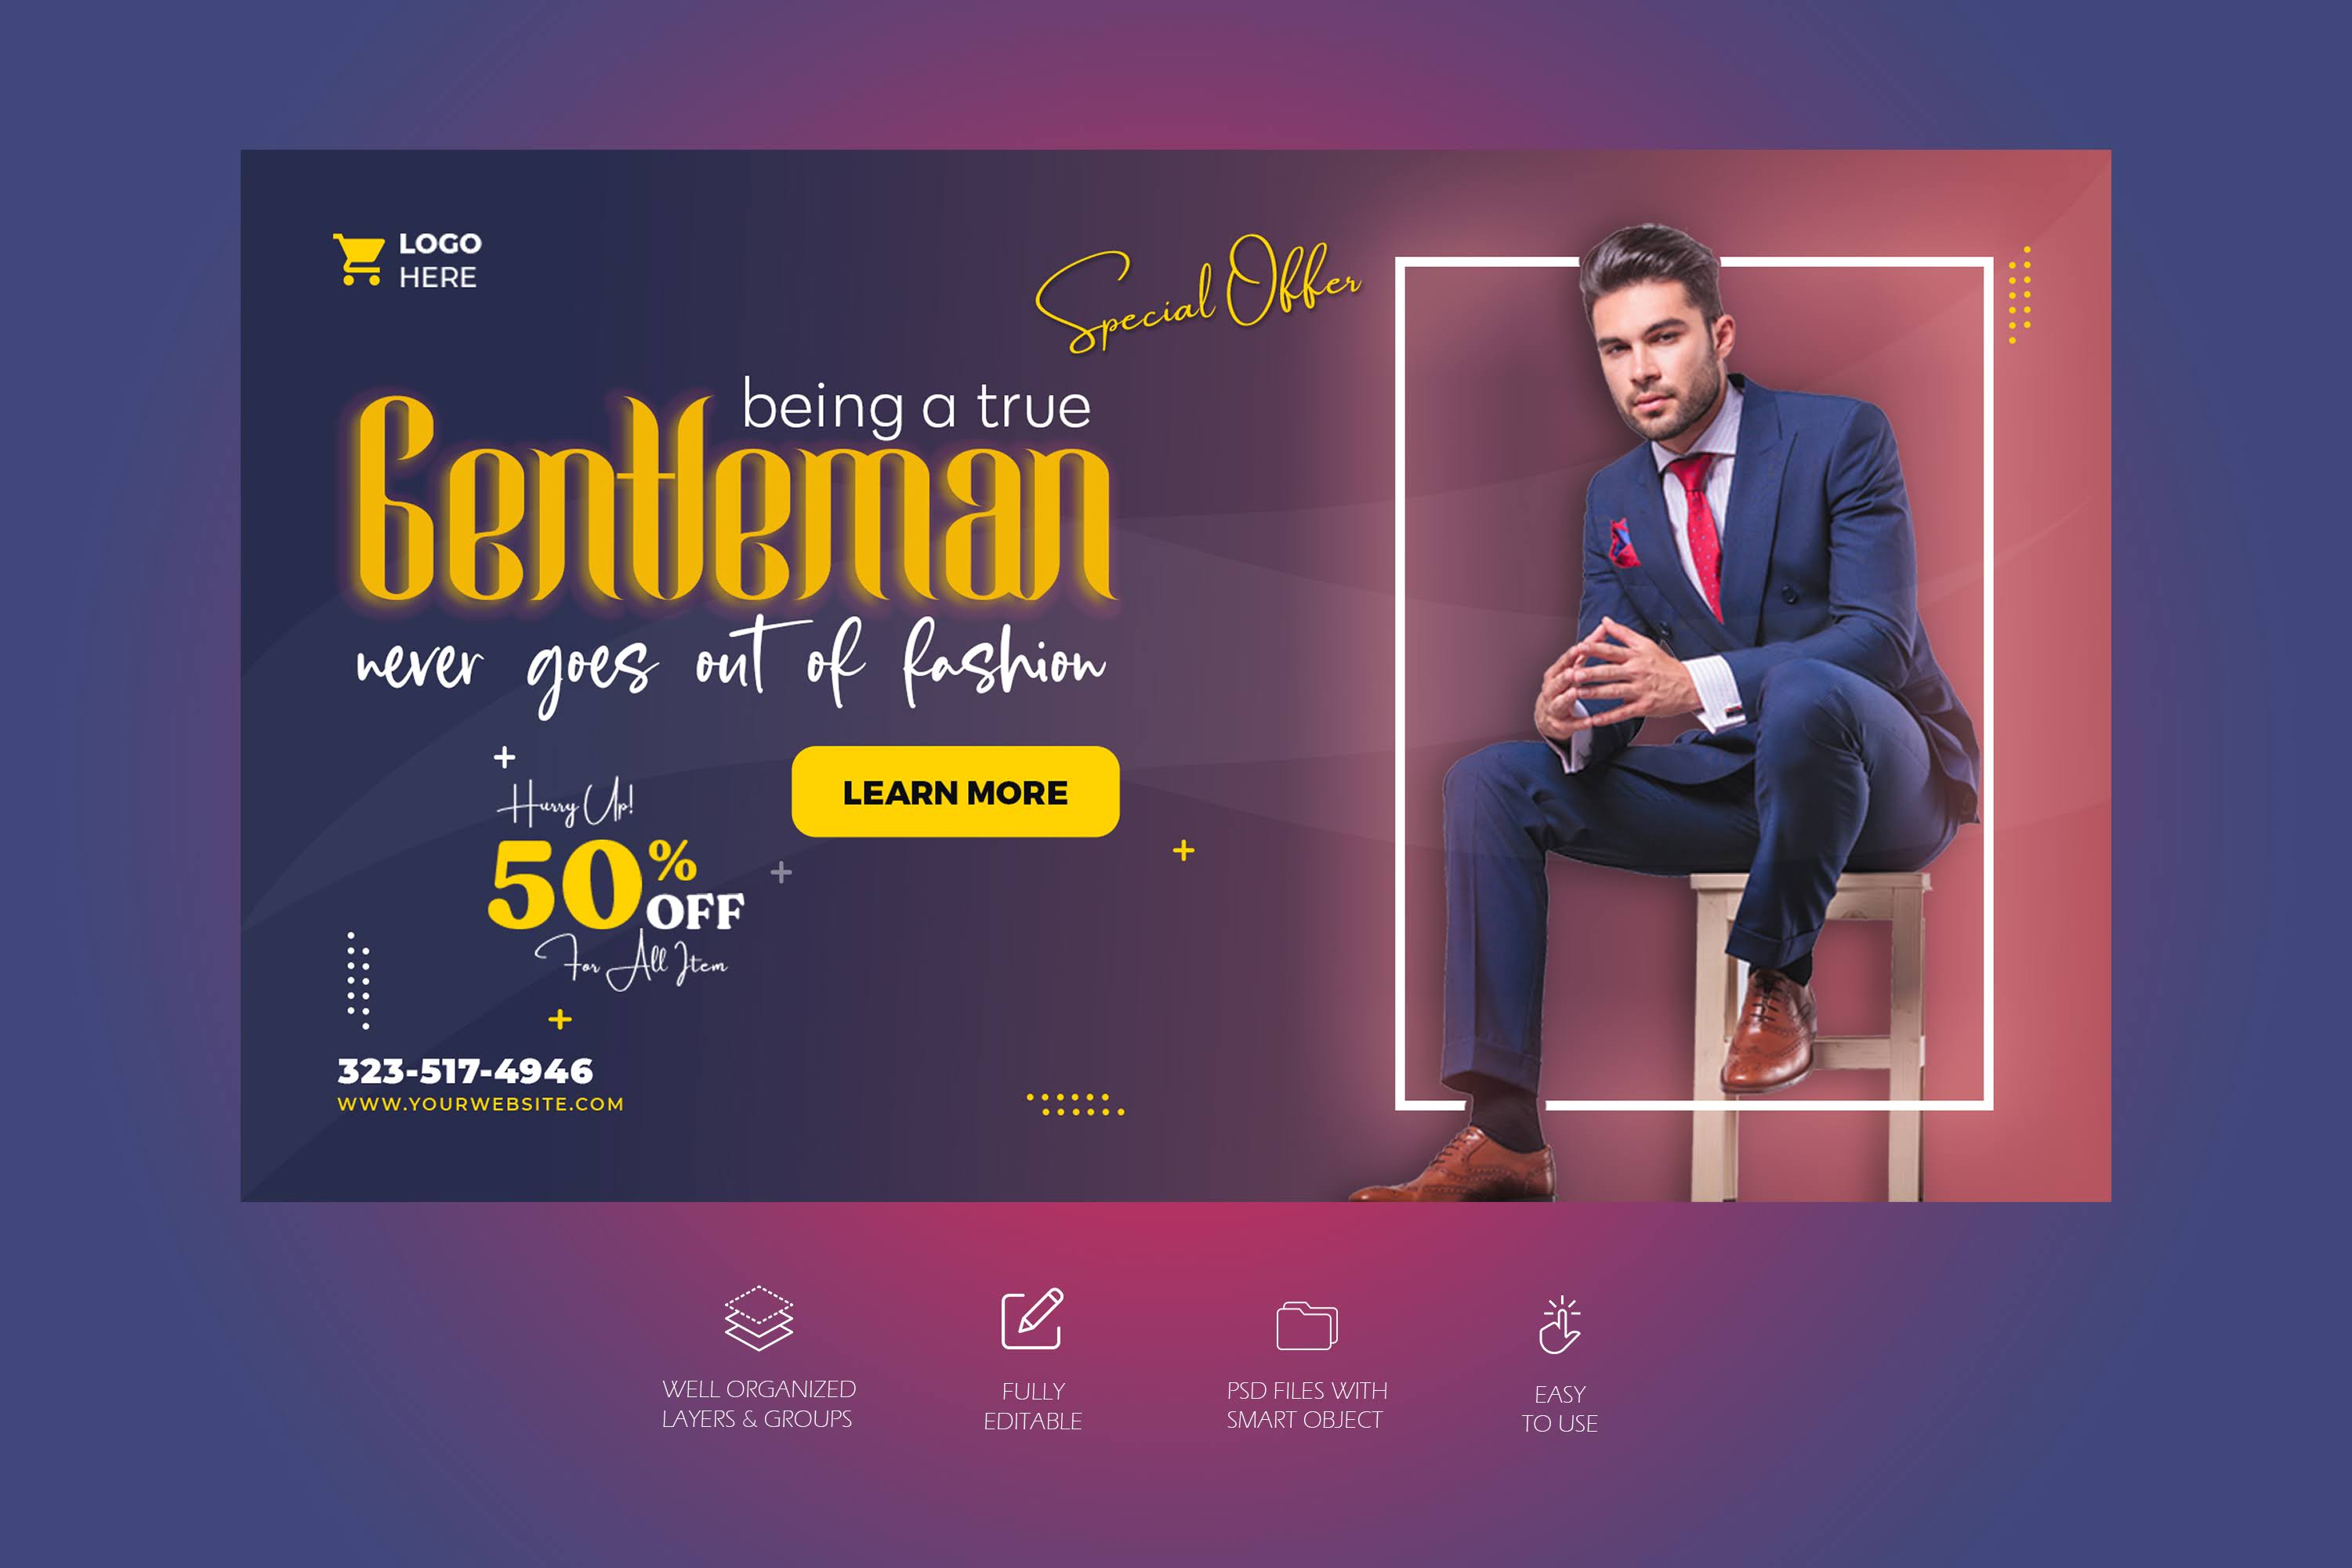The height and width of the screenshot is (1568, 2352).
Task: Click the white plus sign above Hurry Up
Action: (505, 757)
